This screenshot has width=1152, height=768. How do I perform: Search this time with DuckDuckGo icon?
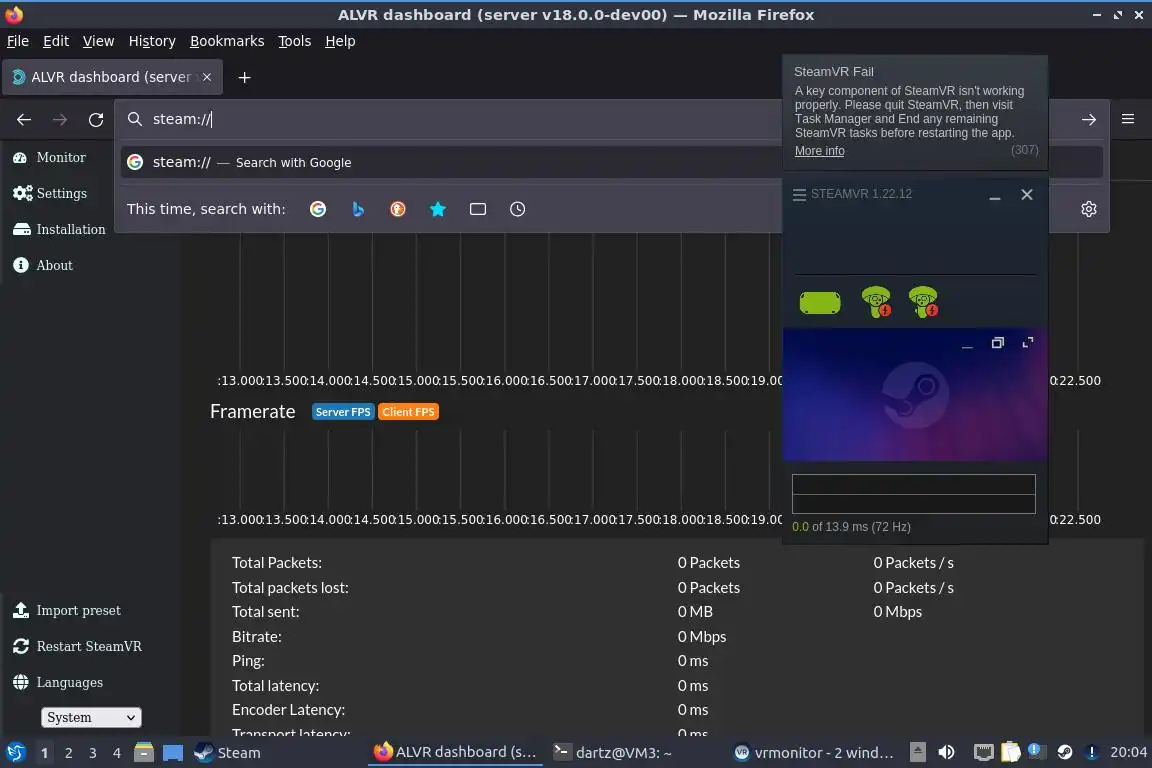pos(397,209)
